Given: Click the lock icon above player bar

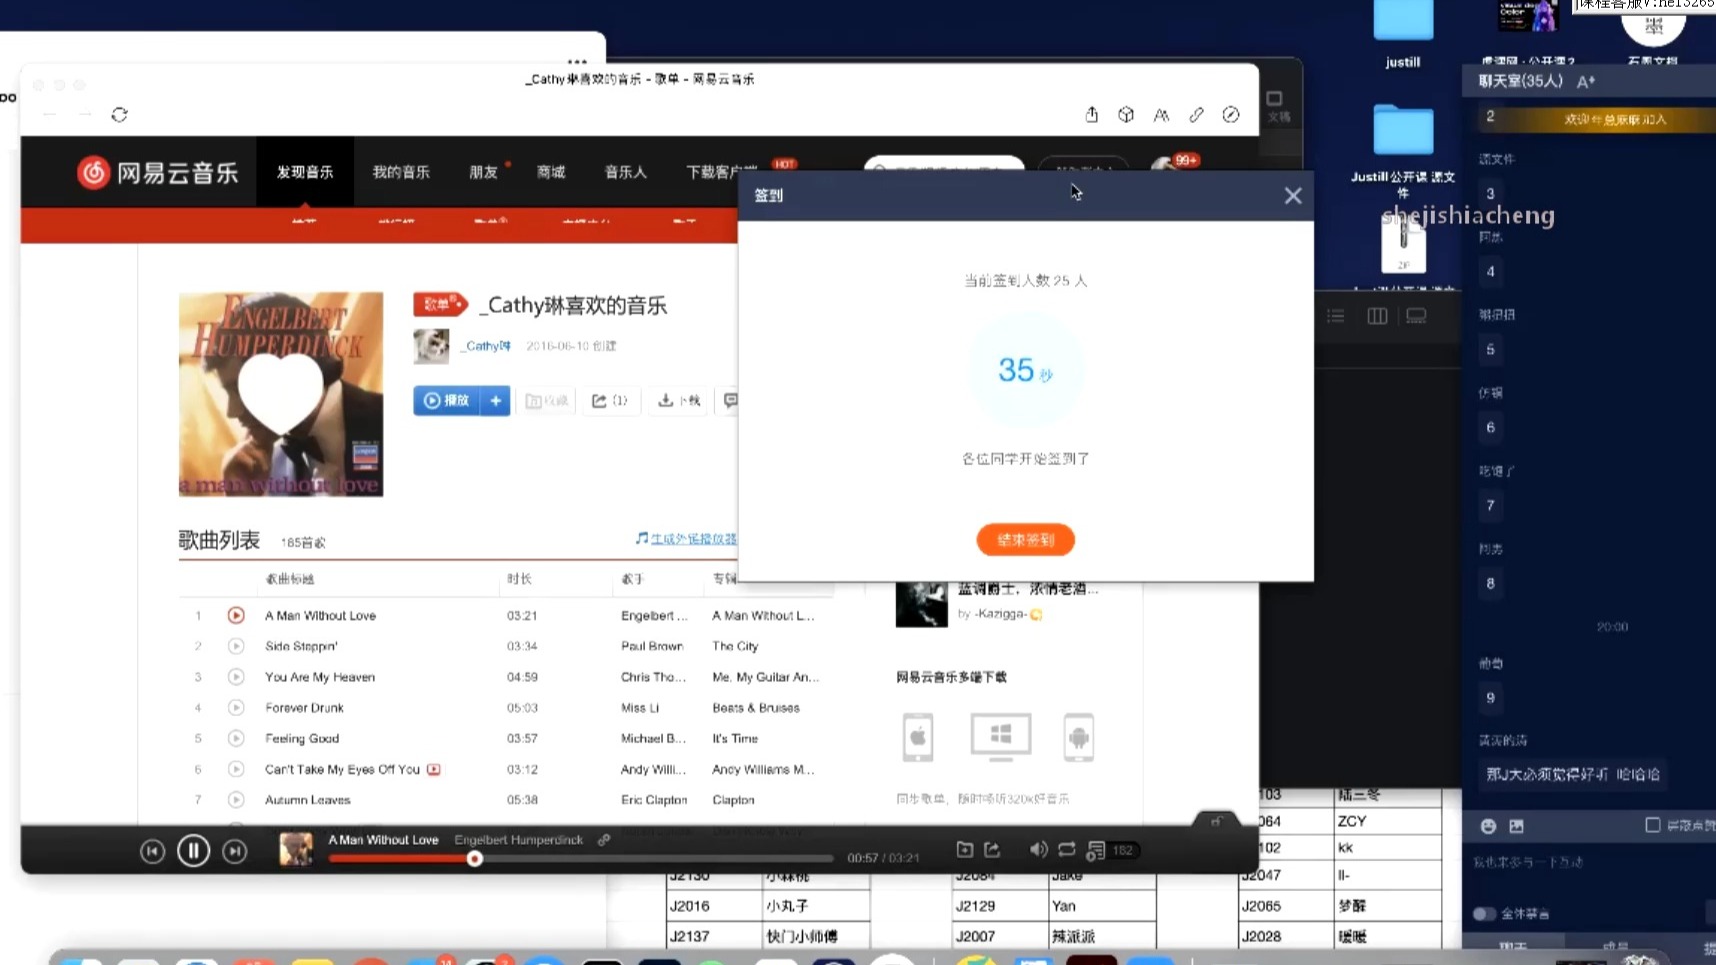Looking at the screenshot, I should tap(1216, 820).
